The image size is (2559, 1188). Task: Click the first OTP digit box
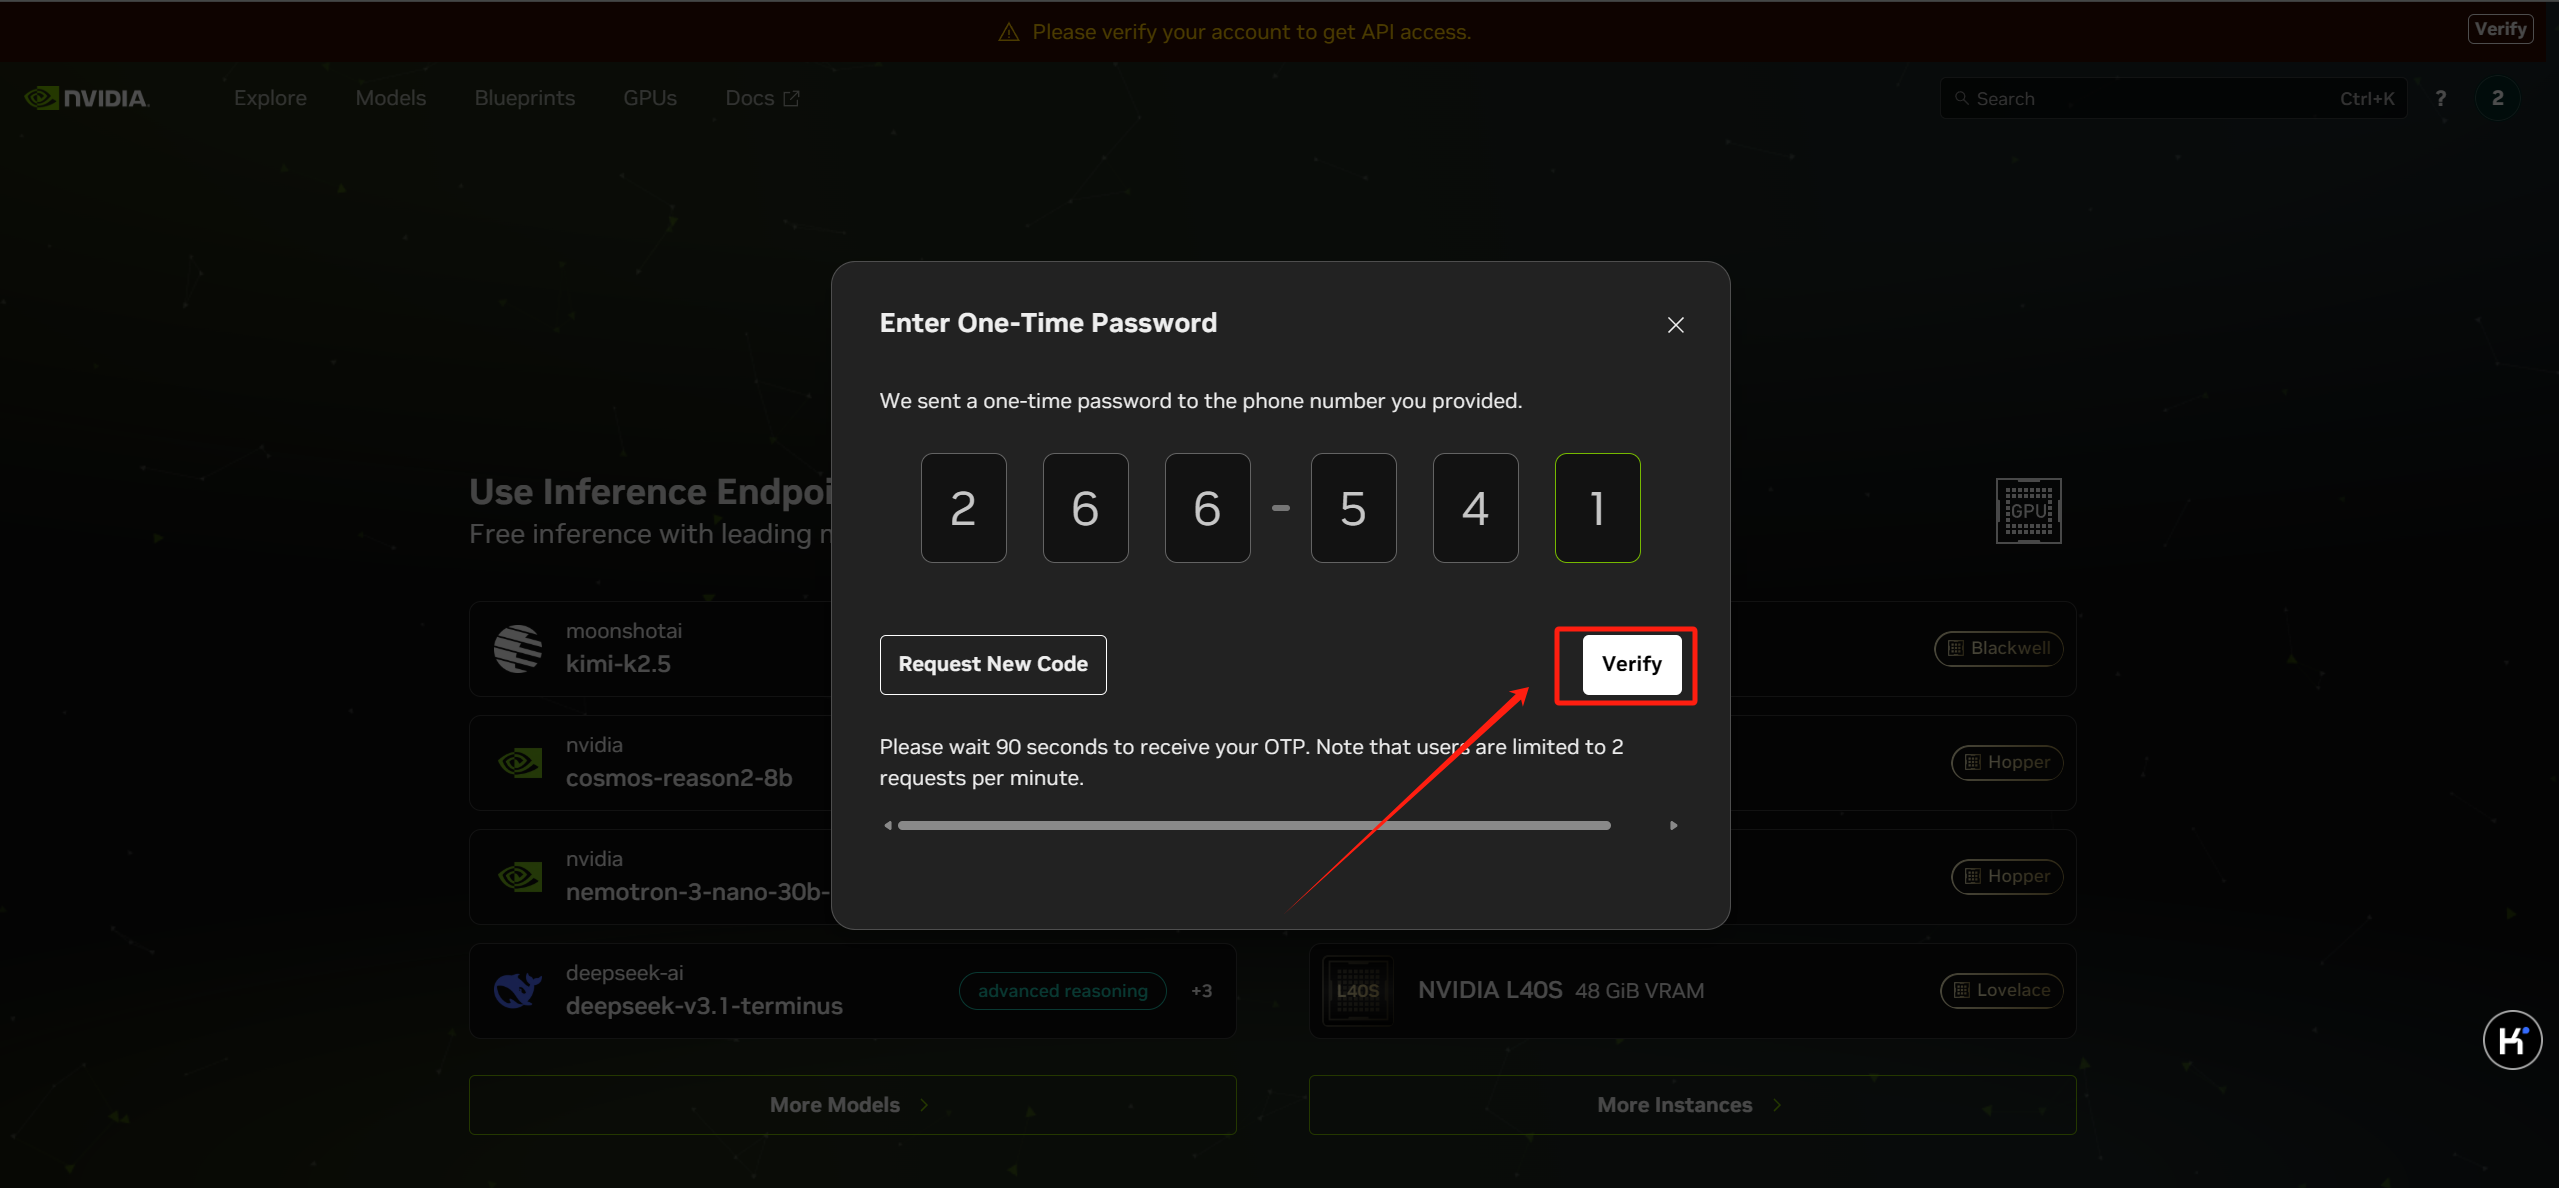[x=963, y=508]
